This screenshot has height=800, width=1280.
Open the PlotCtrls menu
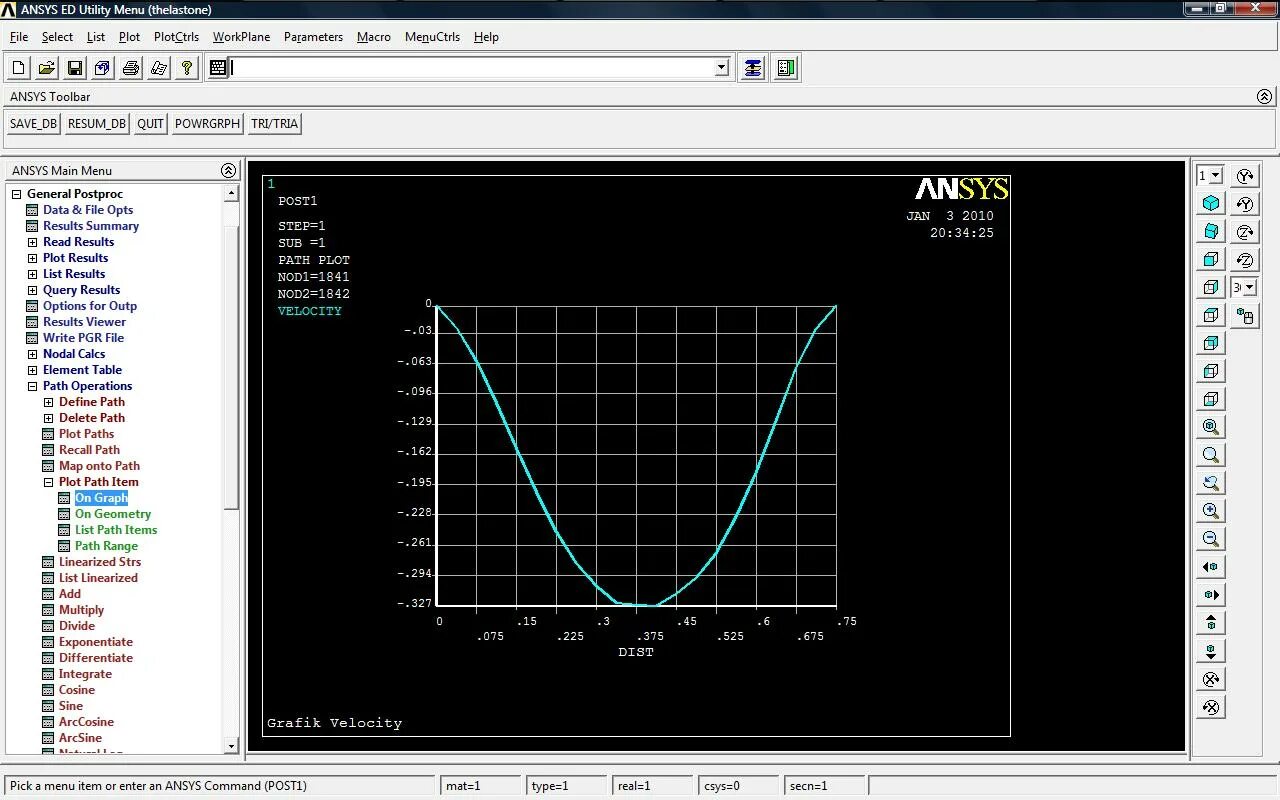[x=176, y=37]
